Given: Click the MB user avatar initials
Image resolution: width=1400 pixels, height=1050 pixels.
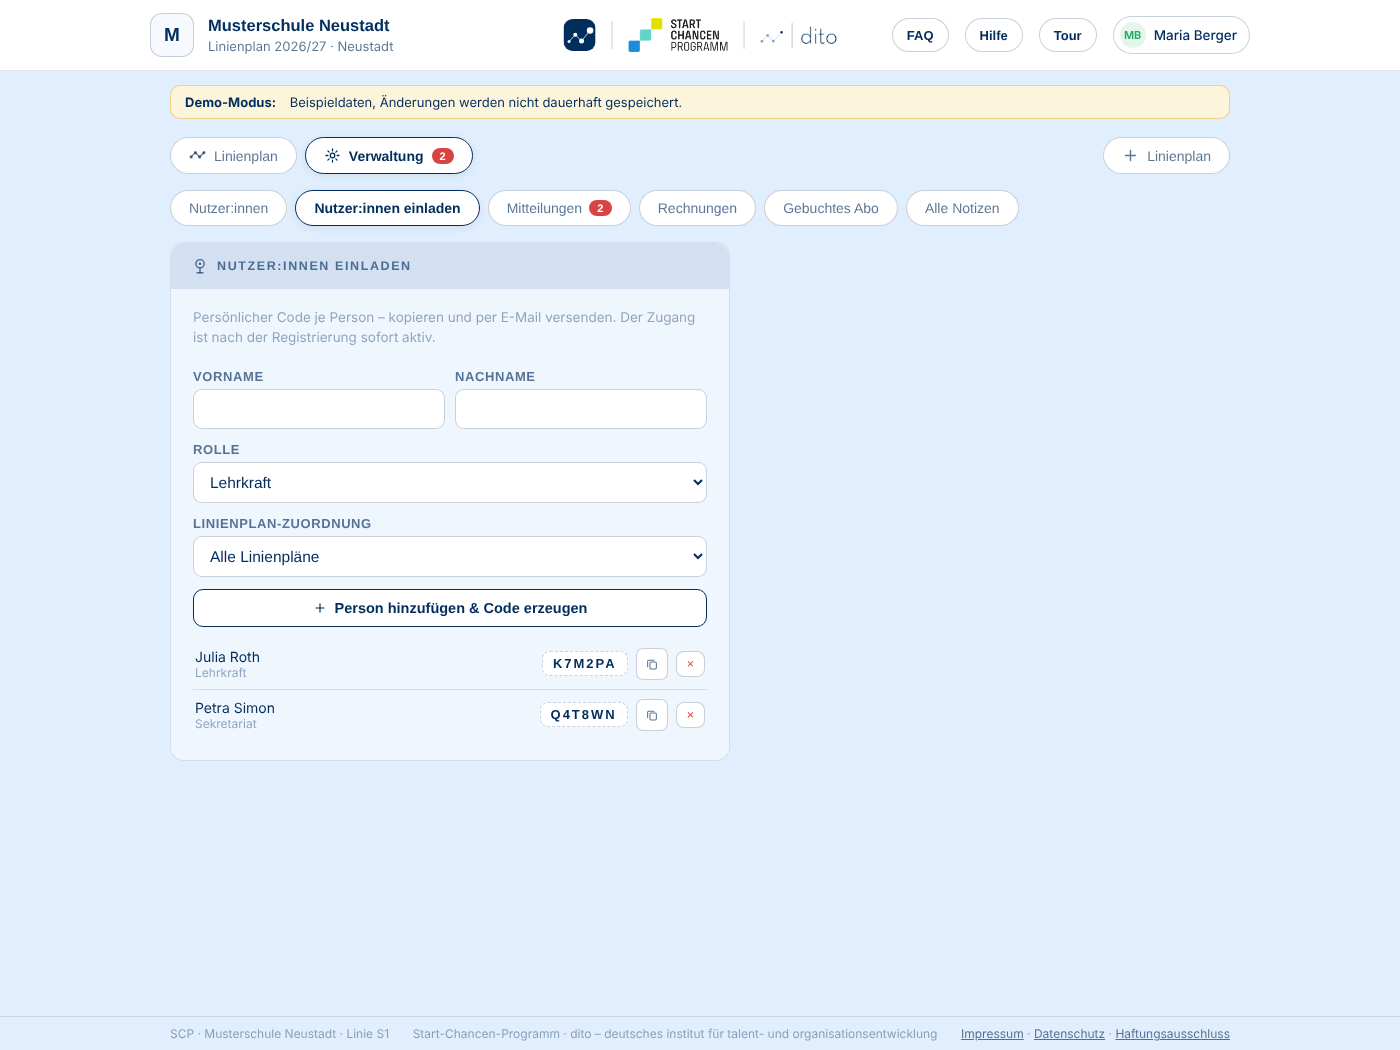Looking at the screenshot, I should point(1132,35).
